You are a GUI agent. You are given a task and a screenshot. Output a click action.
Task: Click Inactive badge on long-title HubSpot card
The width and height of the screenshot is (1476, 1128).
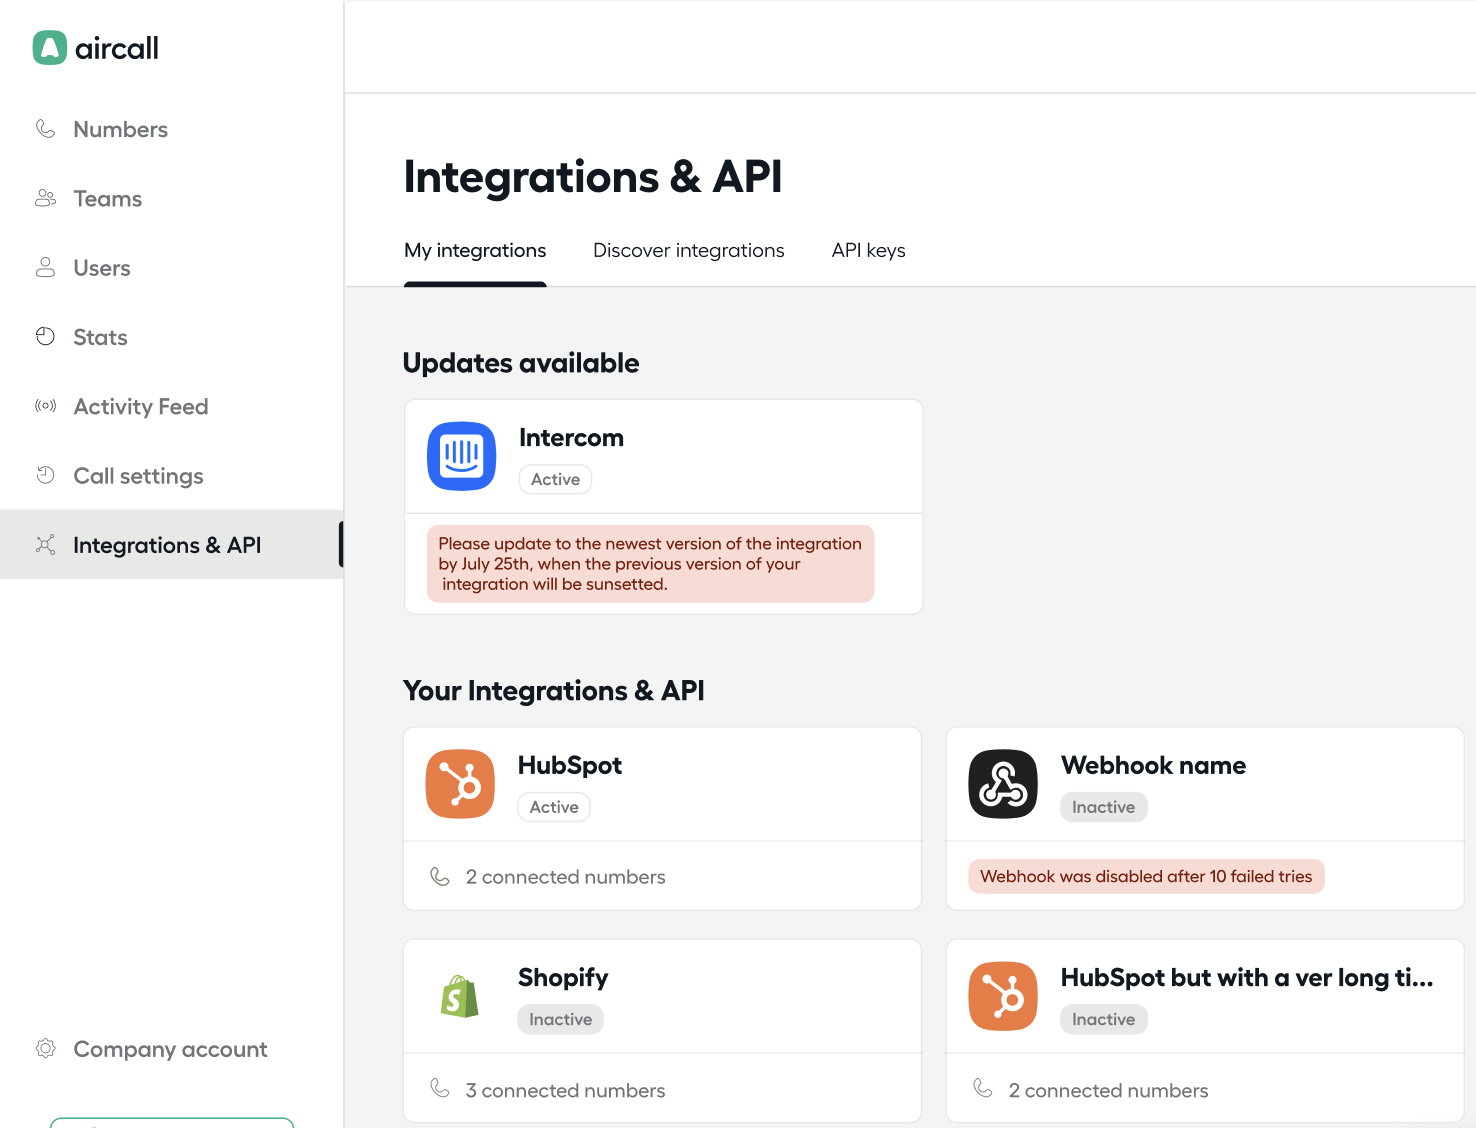coord(1104,1019)
